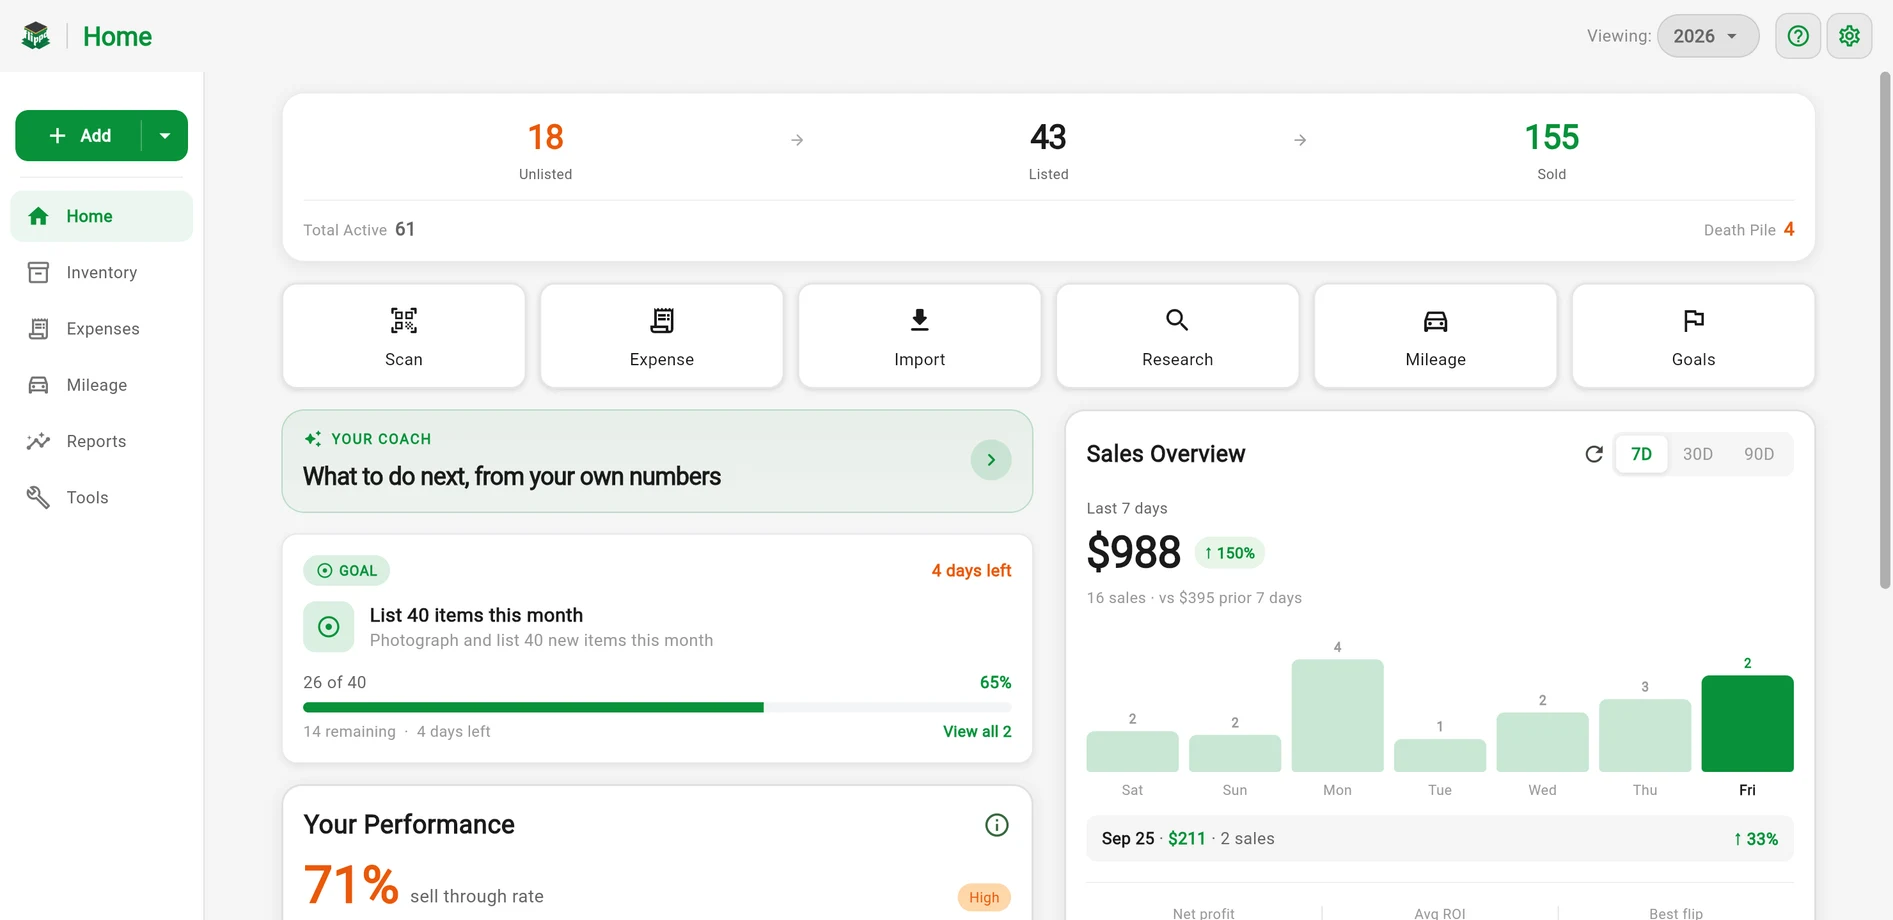
Task: Click the 155 Sold count
Action: tap(1551, 137)
